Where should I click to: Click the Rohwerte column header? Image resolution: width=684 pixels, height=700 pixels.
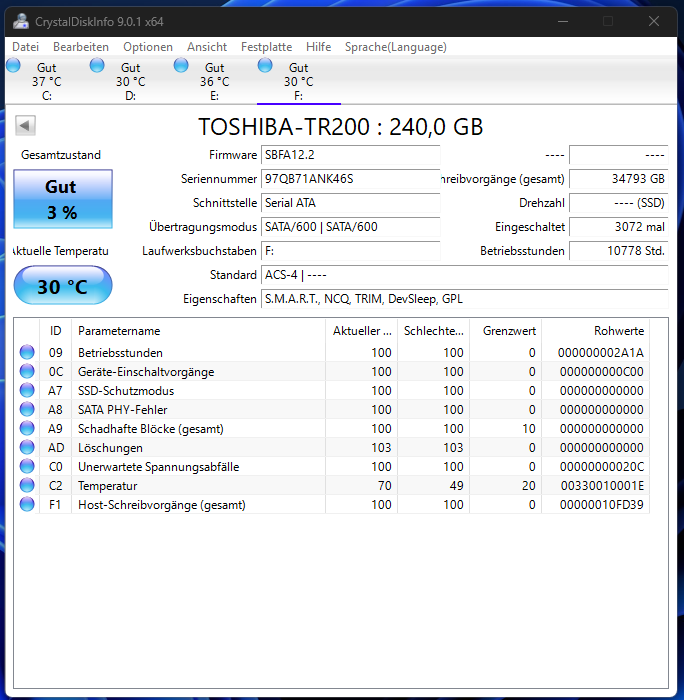coord(596,331)
